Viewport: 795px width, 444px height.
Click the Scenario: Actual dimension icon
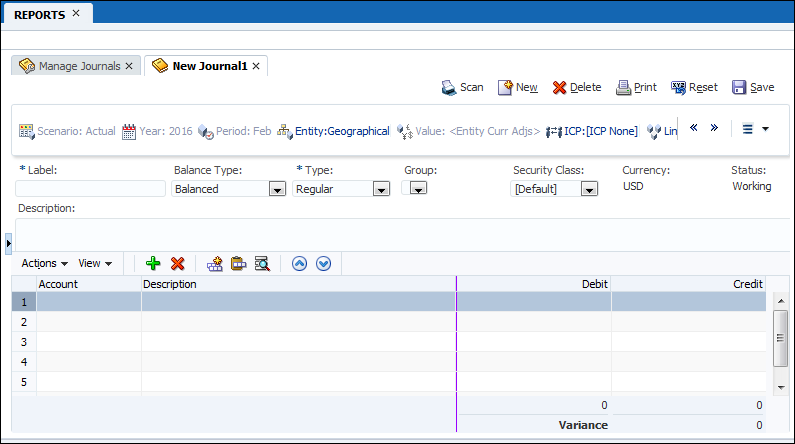pyautogui.click(x=26, y=132)
